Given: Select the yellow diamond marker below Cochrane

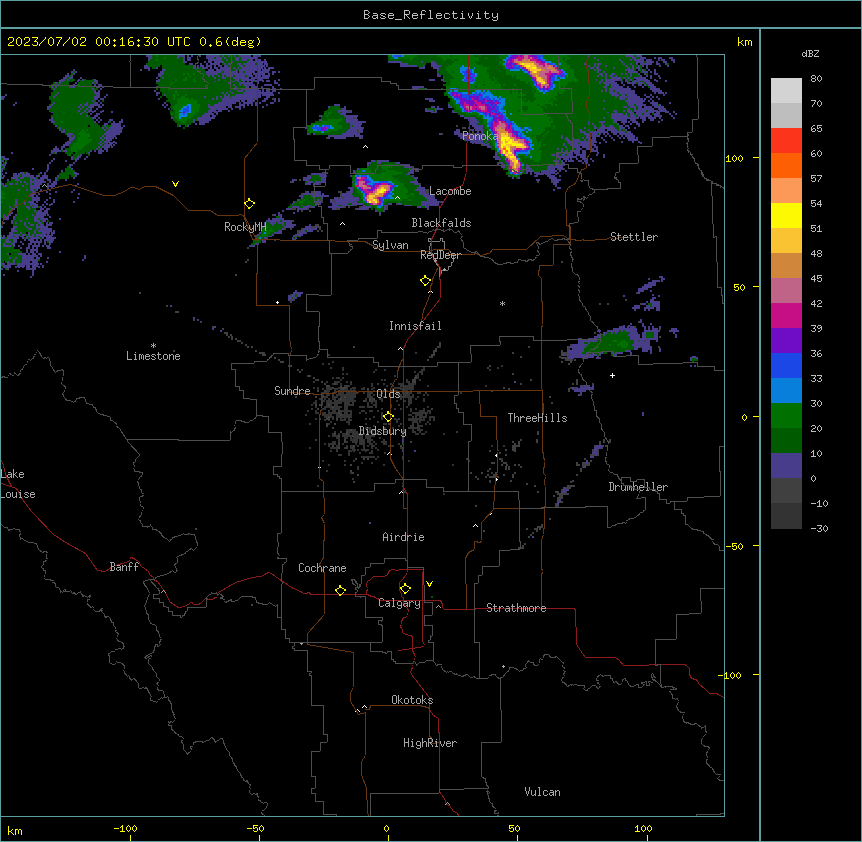Looking at the screenshot, I should [x=340, y=590].
